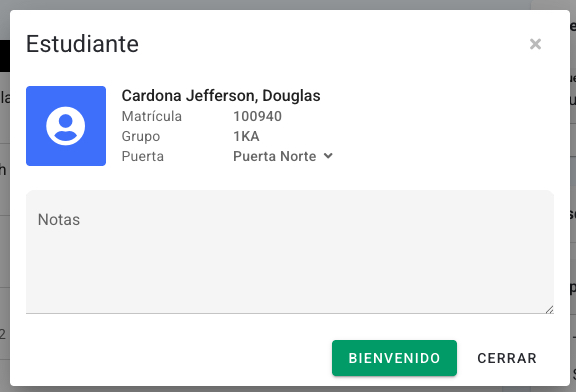
Task: Click the green BIENVENIDO button
Action: [394, 358]
